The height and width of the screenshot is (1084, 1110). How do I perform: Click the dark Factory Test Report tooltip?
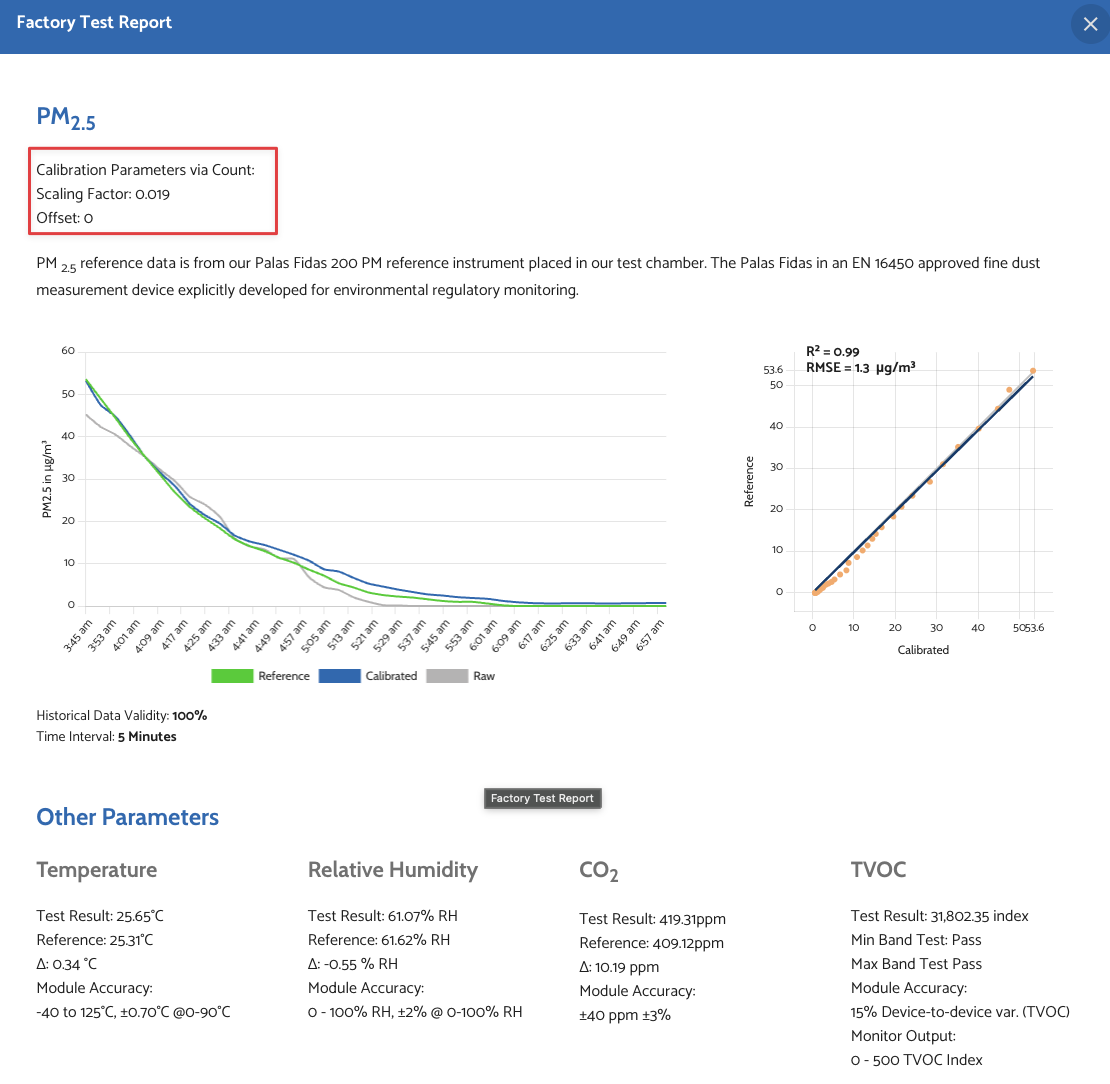click(x=542, y=798)
